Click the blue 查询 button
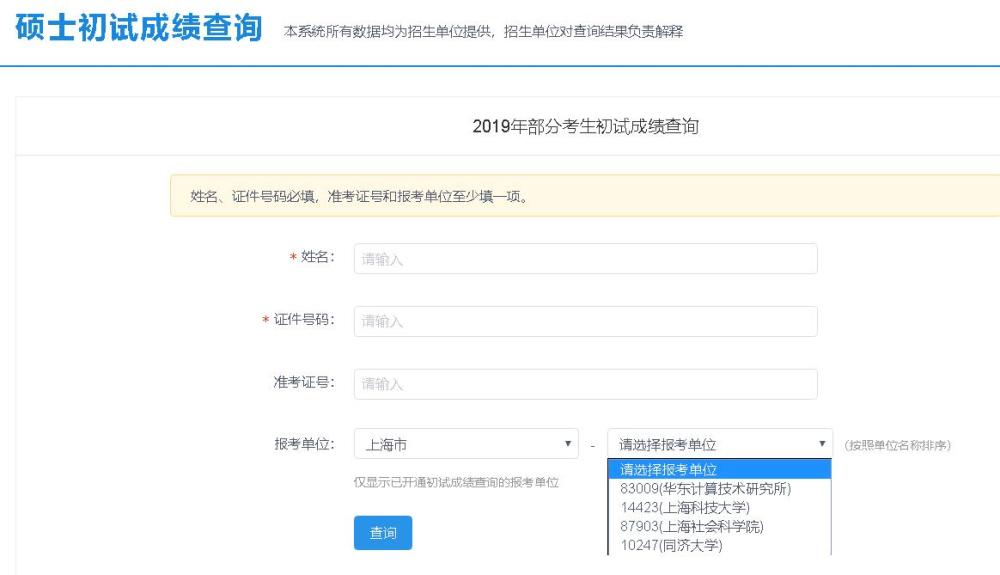 [383, 533]
